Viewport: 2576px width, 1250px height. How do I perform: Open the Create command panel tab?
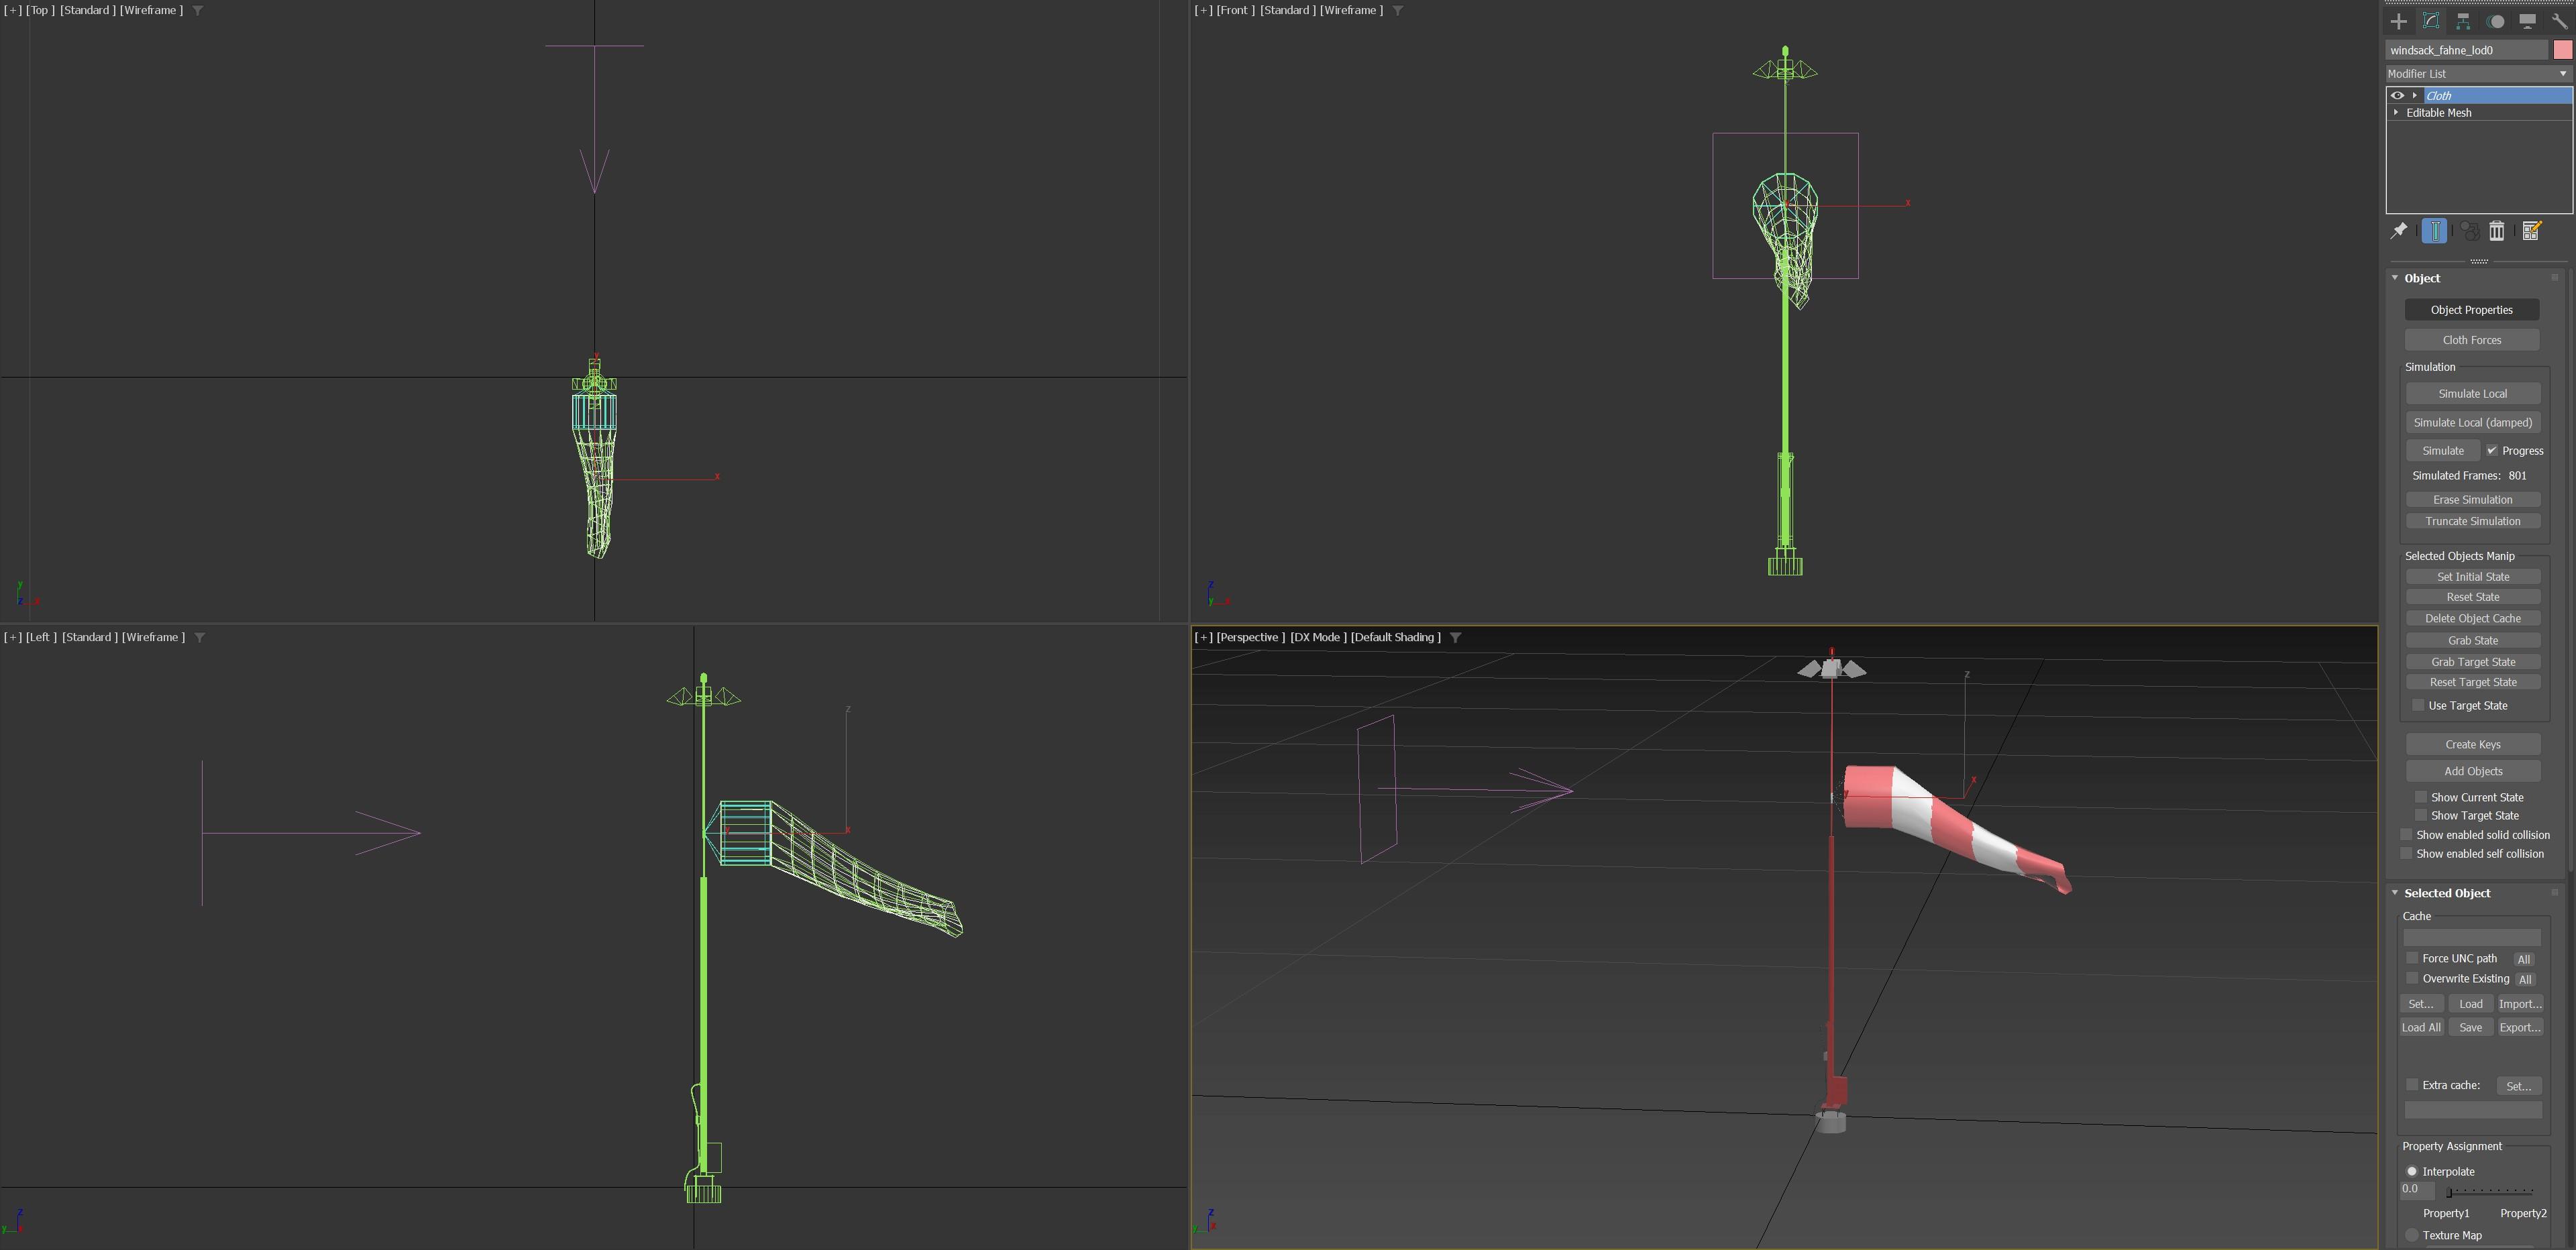[2399, 21]
